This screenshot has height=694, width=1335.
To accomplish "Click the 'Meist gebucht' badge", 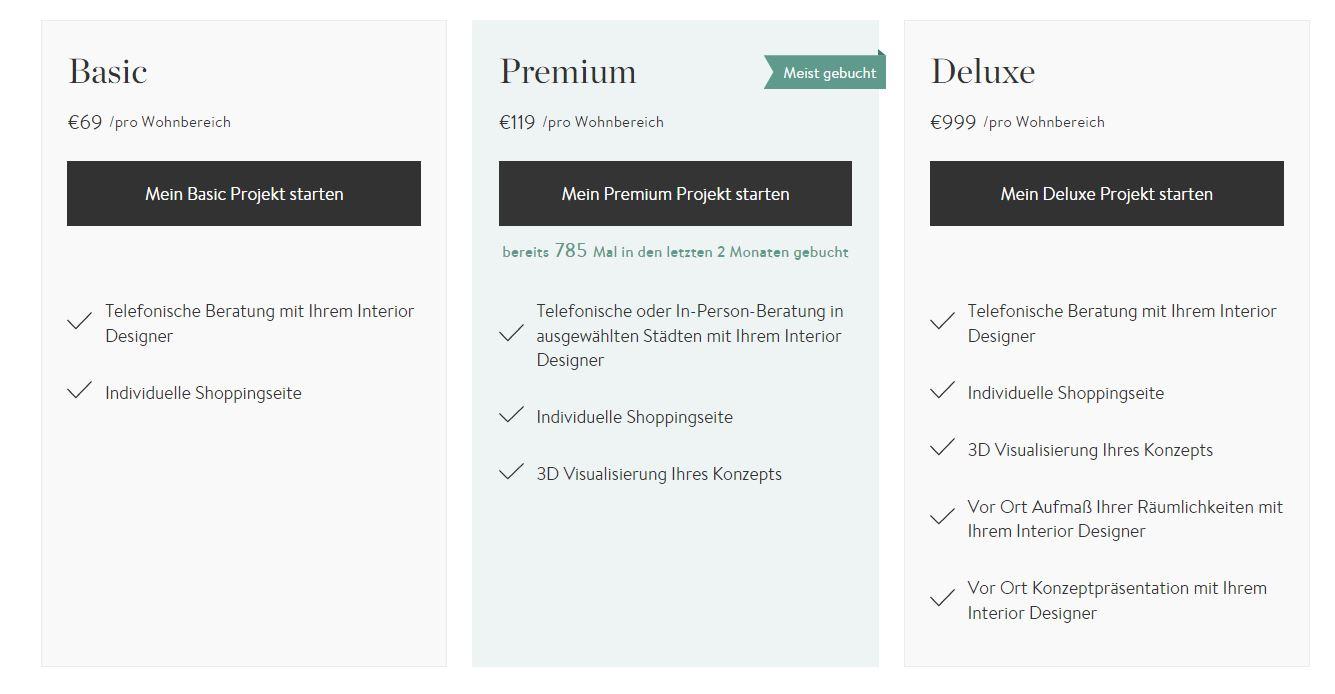I will pyautogui.click(x=826, y=72).
